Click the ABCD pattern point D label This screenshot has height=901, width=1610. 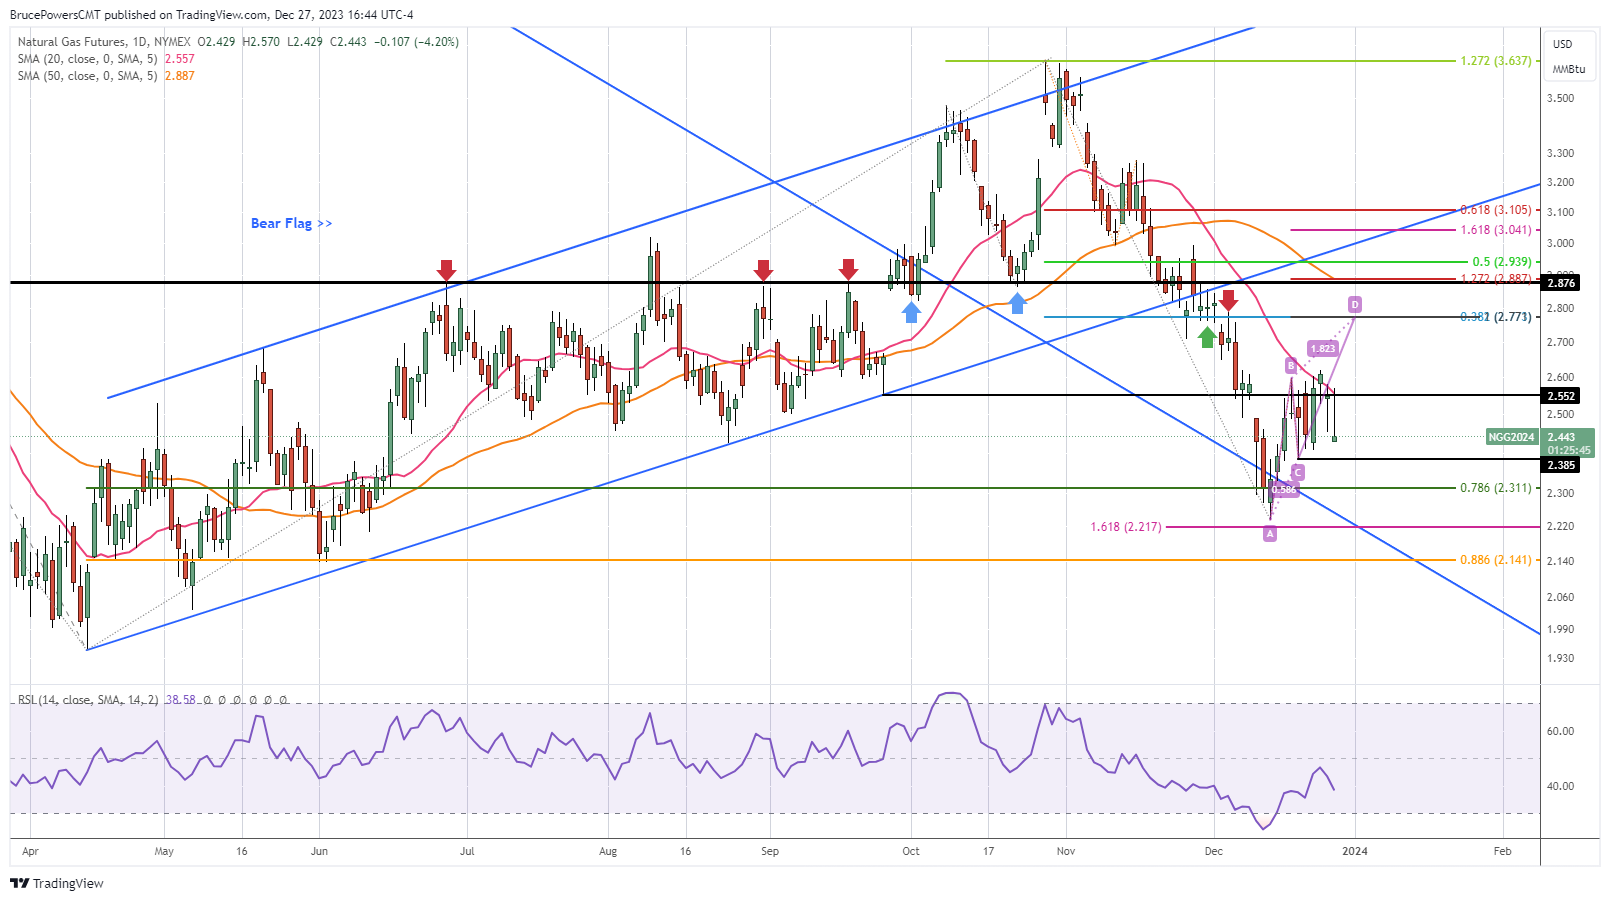(1355, 304)
